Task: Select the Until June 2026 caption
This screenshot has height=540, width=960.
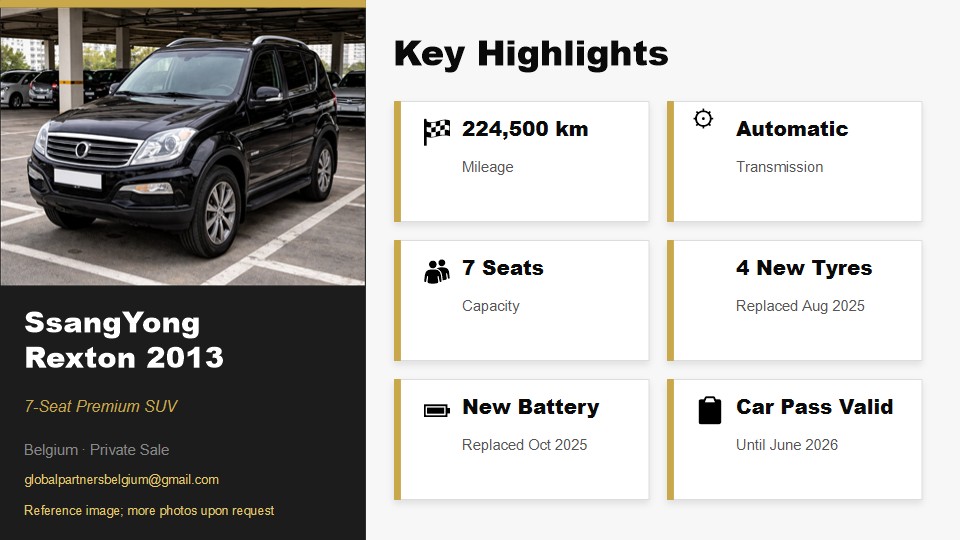Action: (787, 445)
